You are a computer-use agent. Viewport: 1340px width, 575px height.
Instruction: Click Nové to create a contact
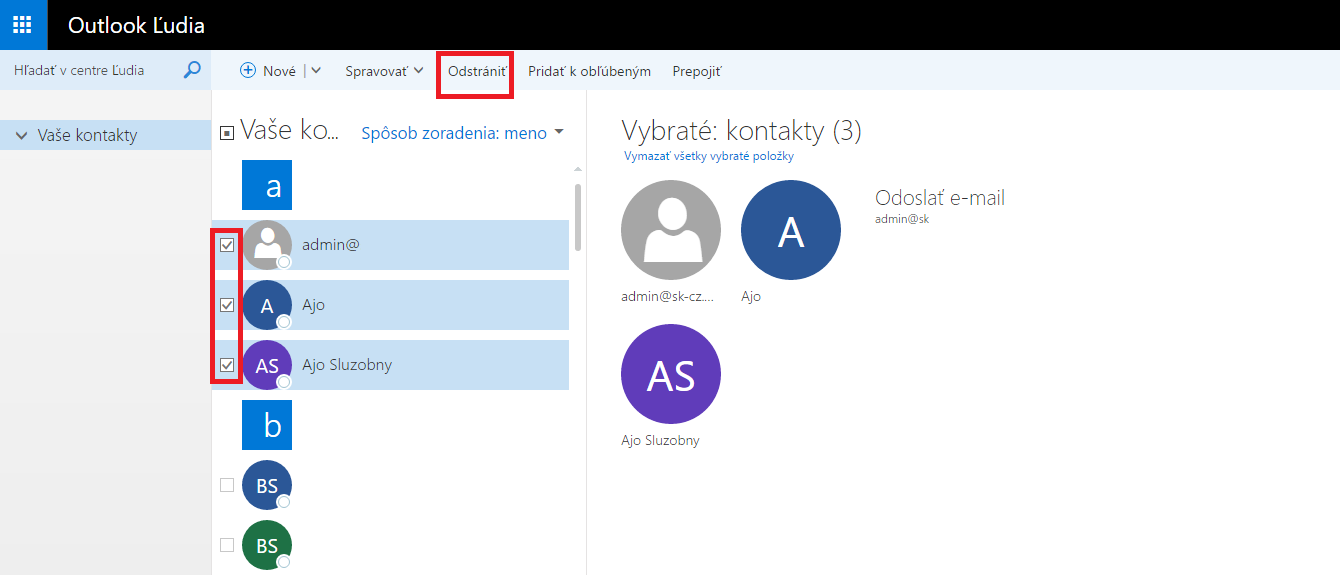pos(279,71)
